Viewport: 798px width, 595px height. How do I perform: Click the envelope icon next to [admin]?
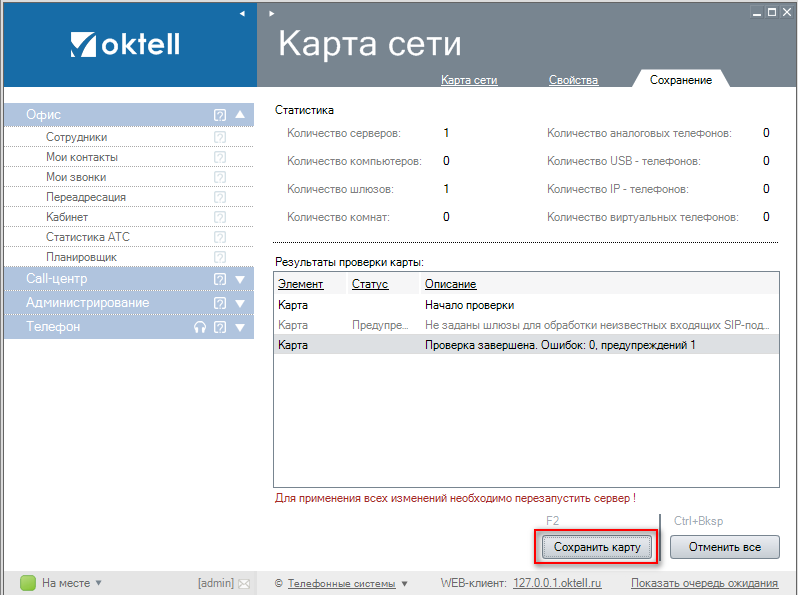coord(243,583)
